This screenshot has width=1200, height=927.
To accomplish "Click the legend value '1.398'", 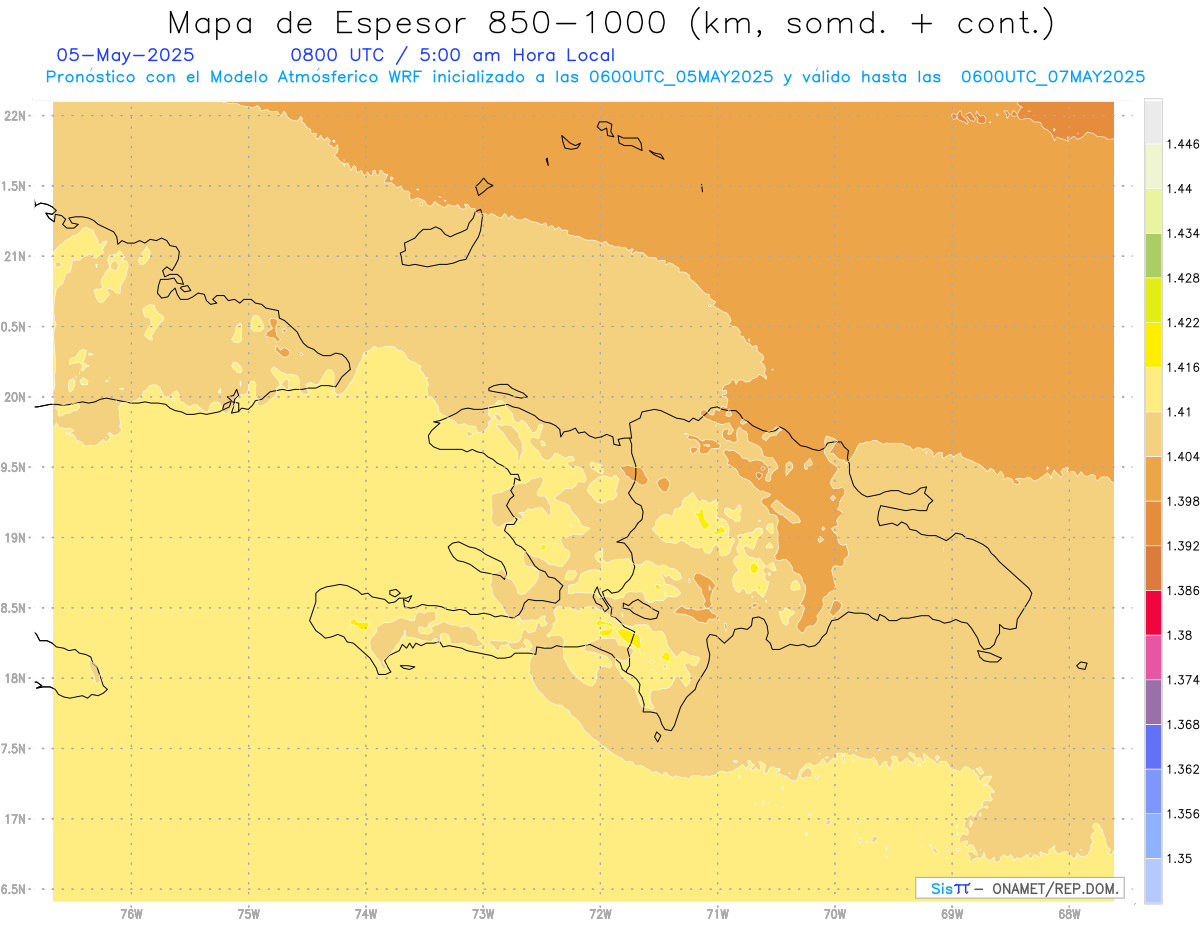I will [x=1182, y=501].
